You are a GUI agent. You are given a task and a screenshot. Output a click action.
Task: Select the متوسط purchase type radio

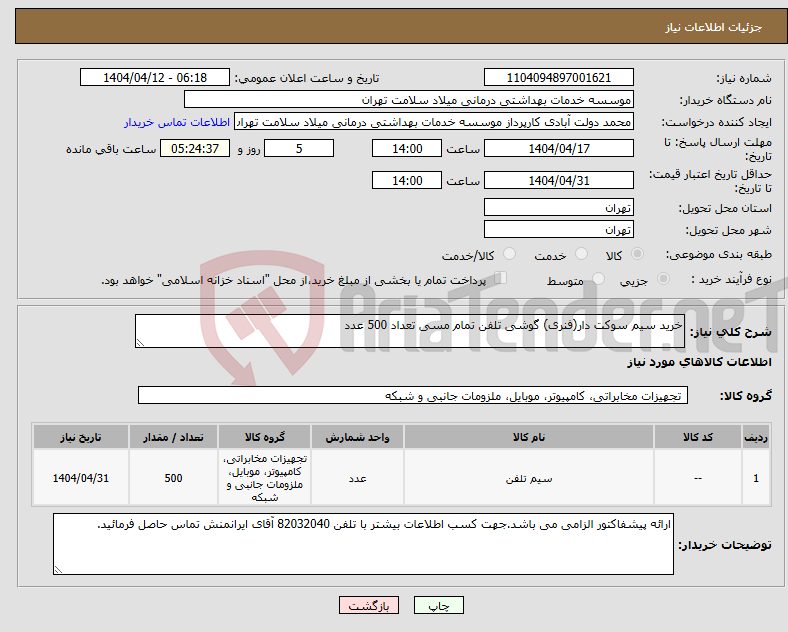point(598,278)
